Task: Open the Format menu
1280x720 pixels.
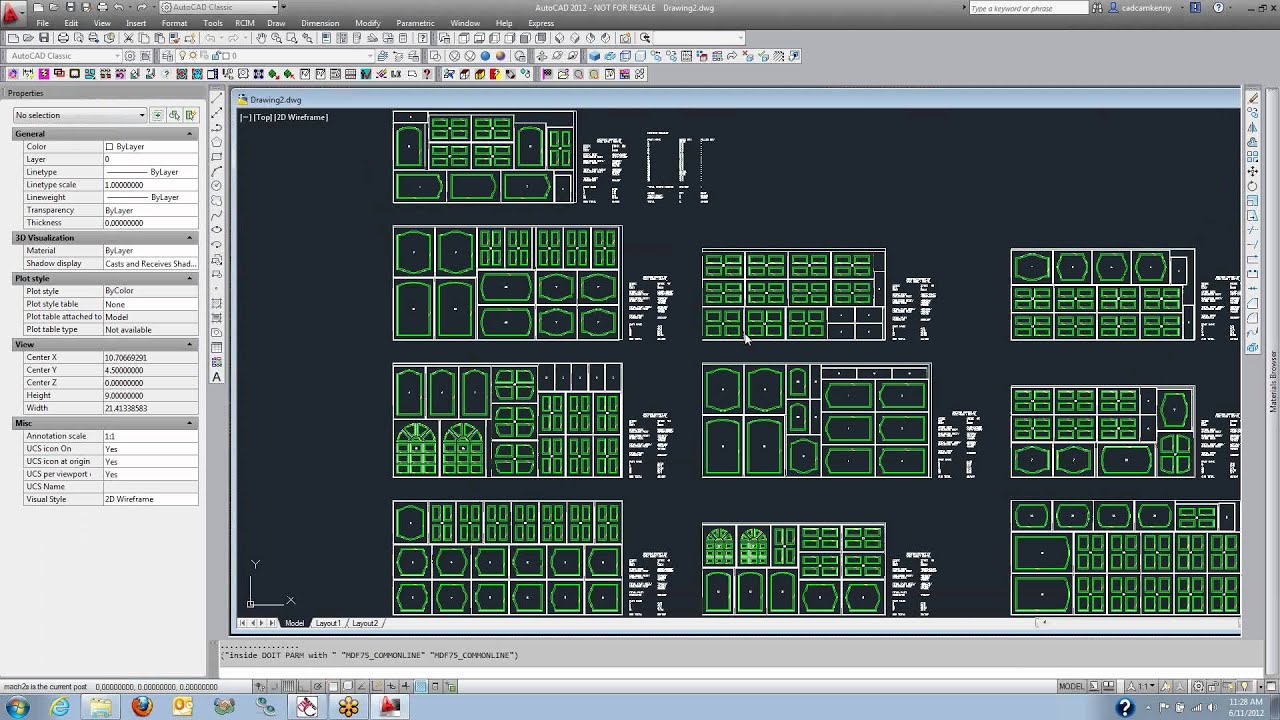Action: 174,23
